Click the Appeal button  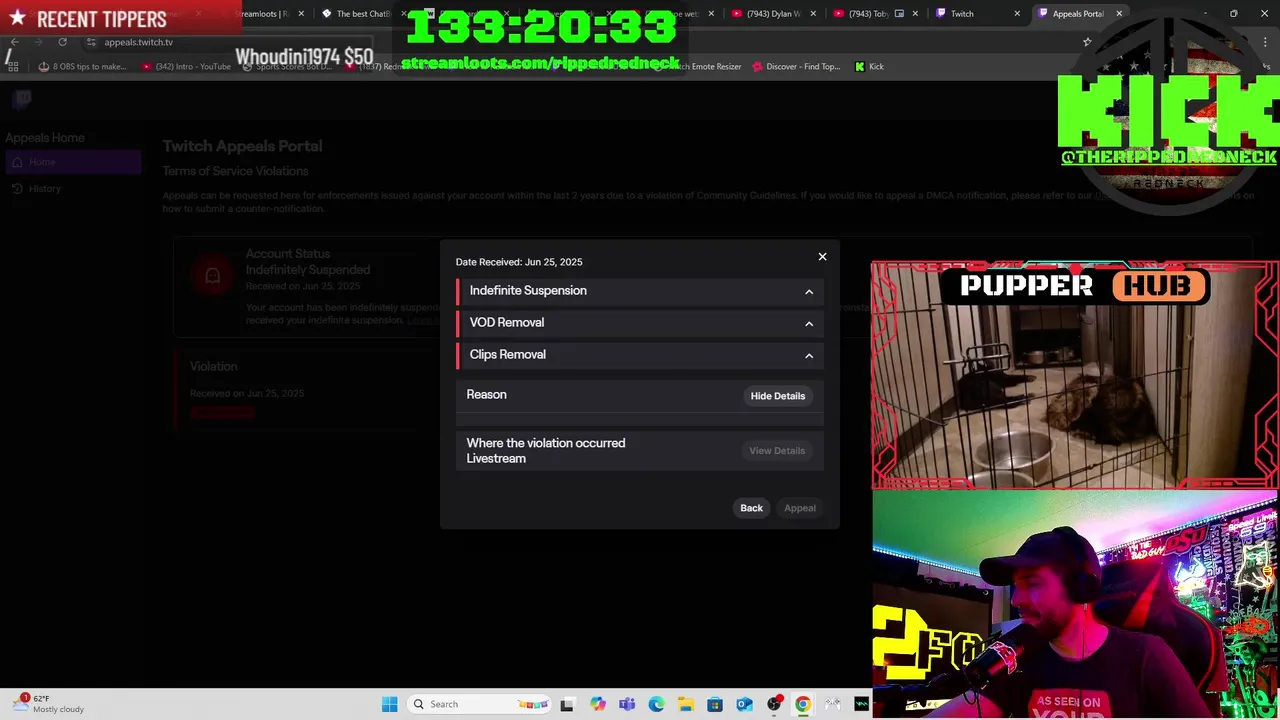pos(799,508)
